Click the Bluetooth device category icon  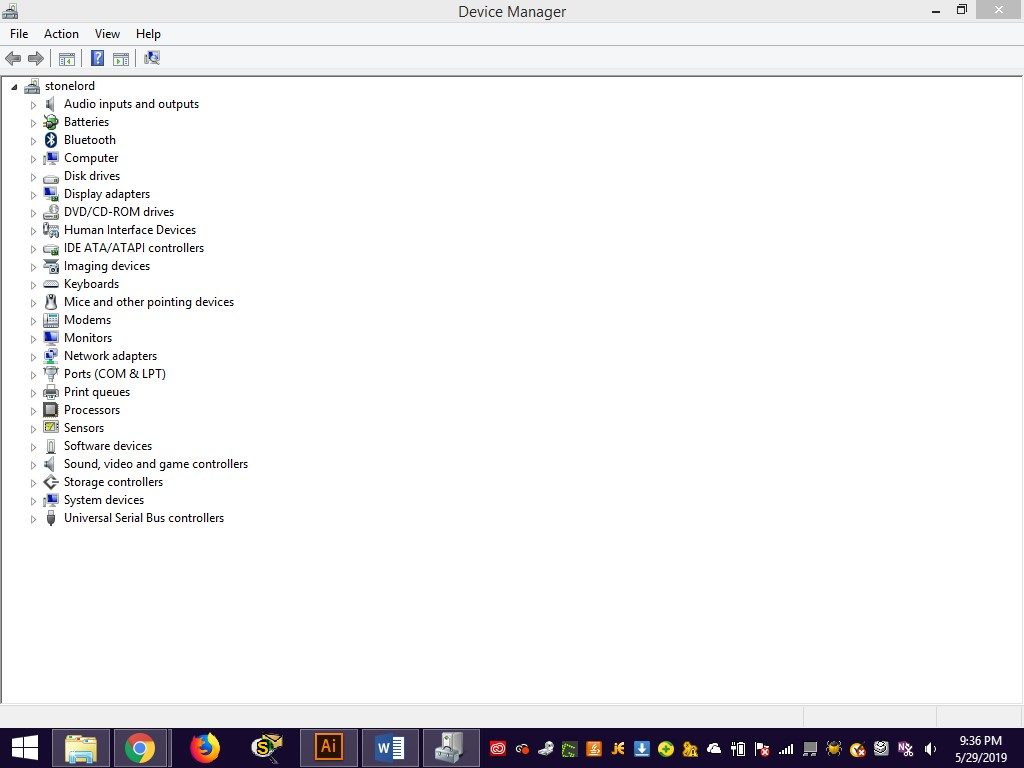[x=51, y=140]
